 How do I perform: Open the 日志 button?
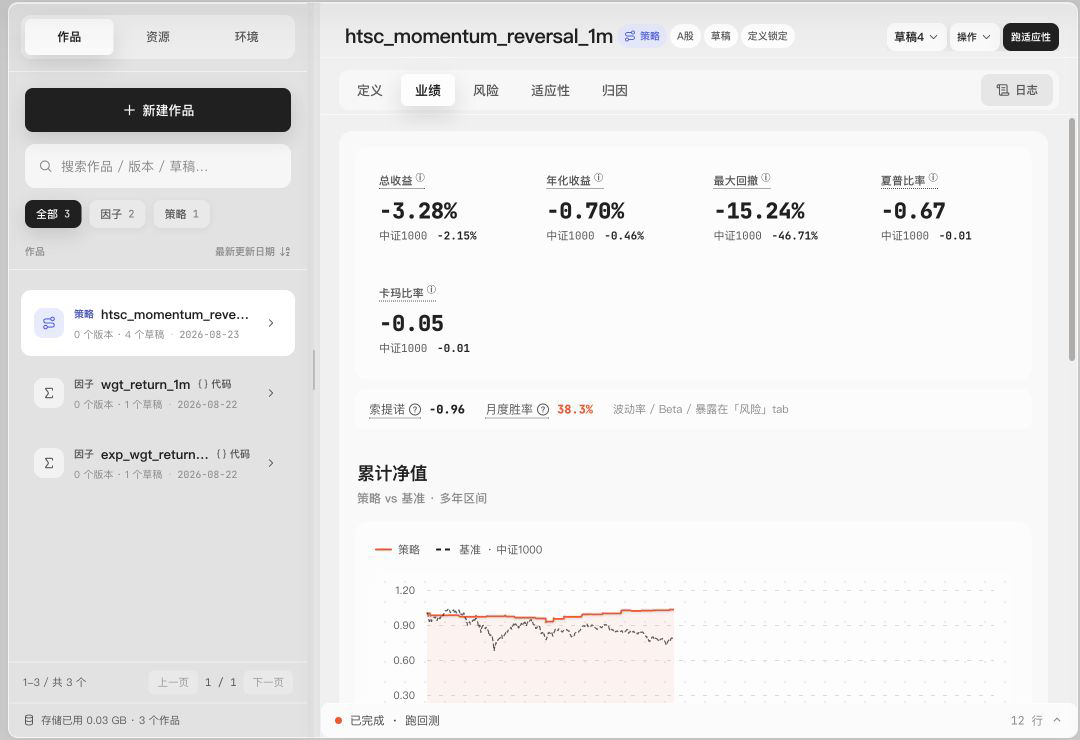click(x=1017, y=90)
